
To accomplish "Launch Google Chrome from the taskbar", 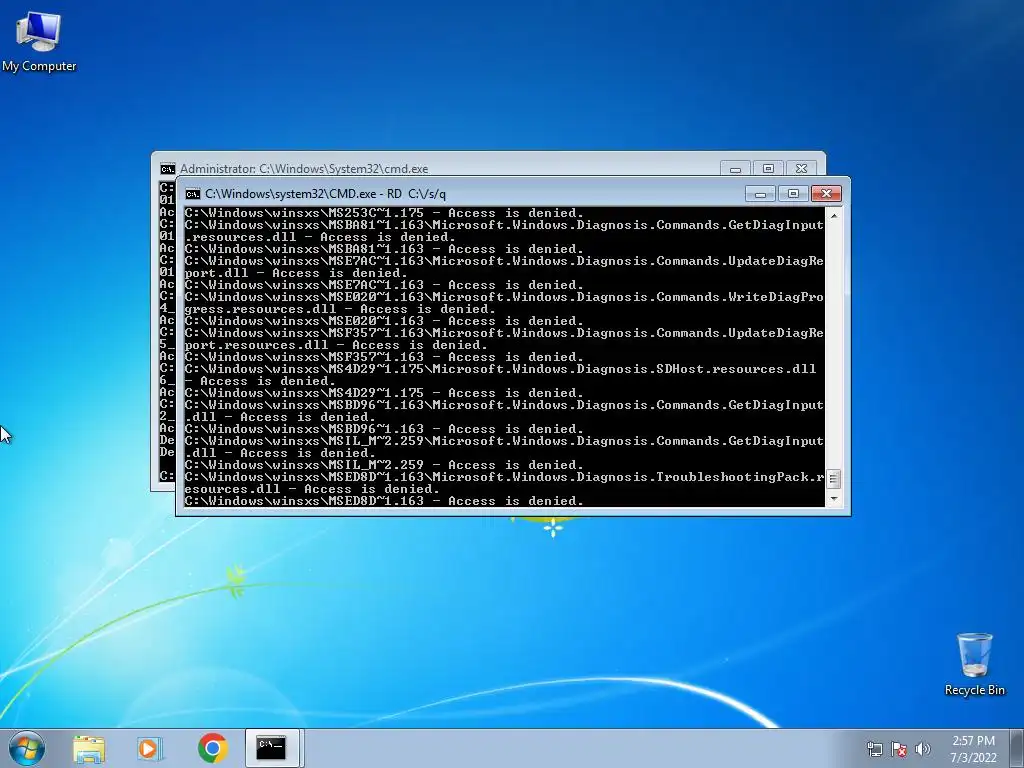I will click(x=213, y=748).
